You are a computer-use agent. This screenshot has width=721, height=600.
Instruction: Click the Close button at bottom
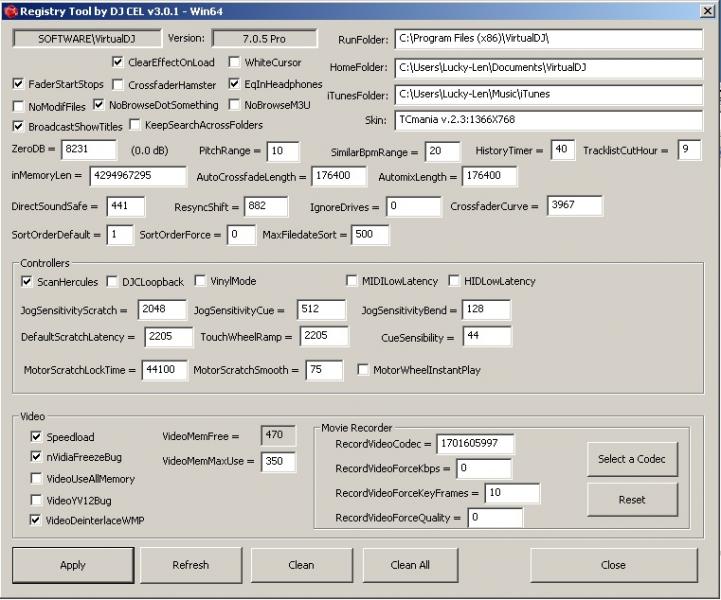point(614,565)
